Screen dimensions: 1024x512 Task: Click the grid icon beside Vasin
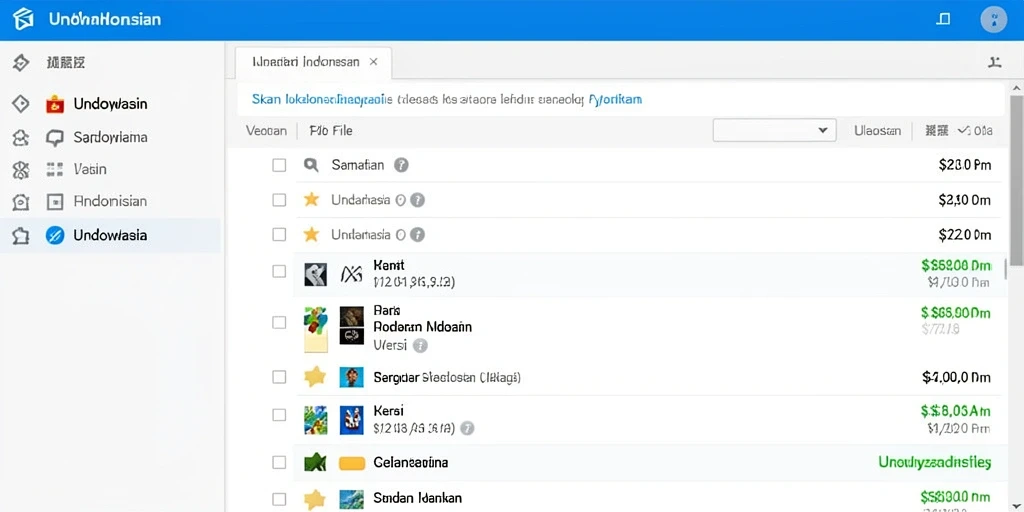coord(55,170)
